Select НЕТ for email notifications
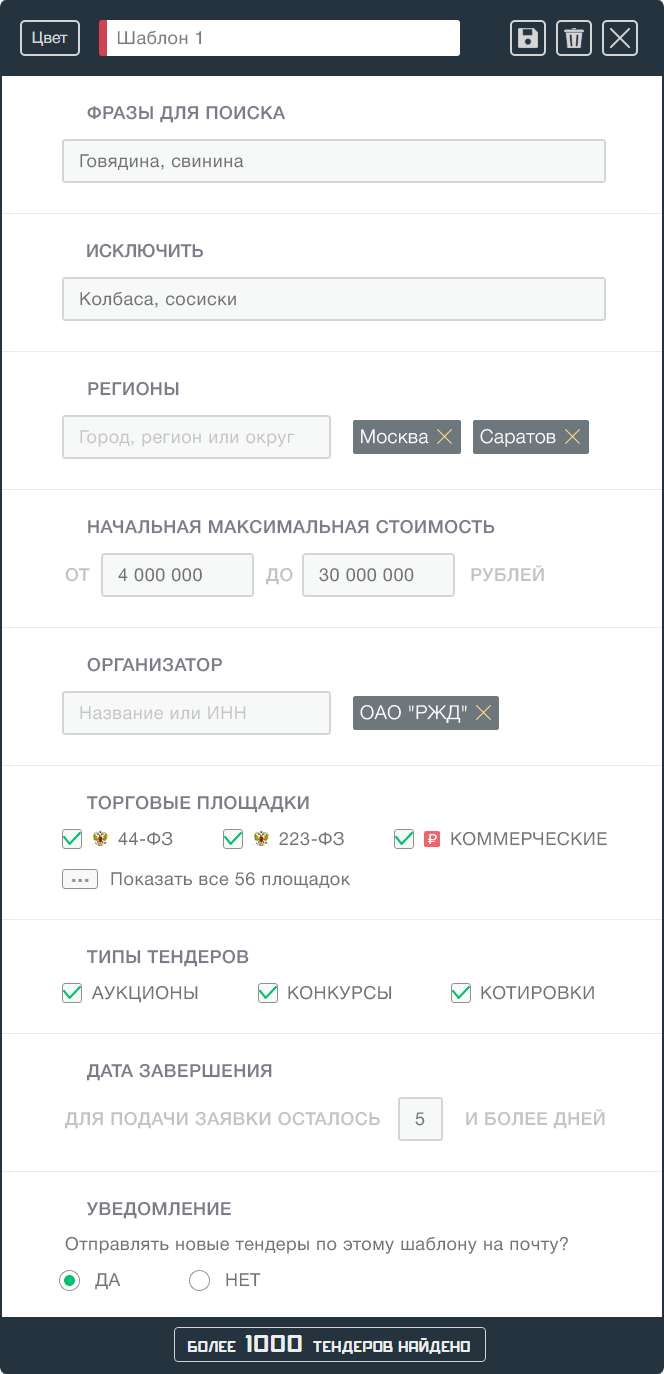This screenshot has width=664, height=1374. (199, 1280)
